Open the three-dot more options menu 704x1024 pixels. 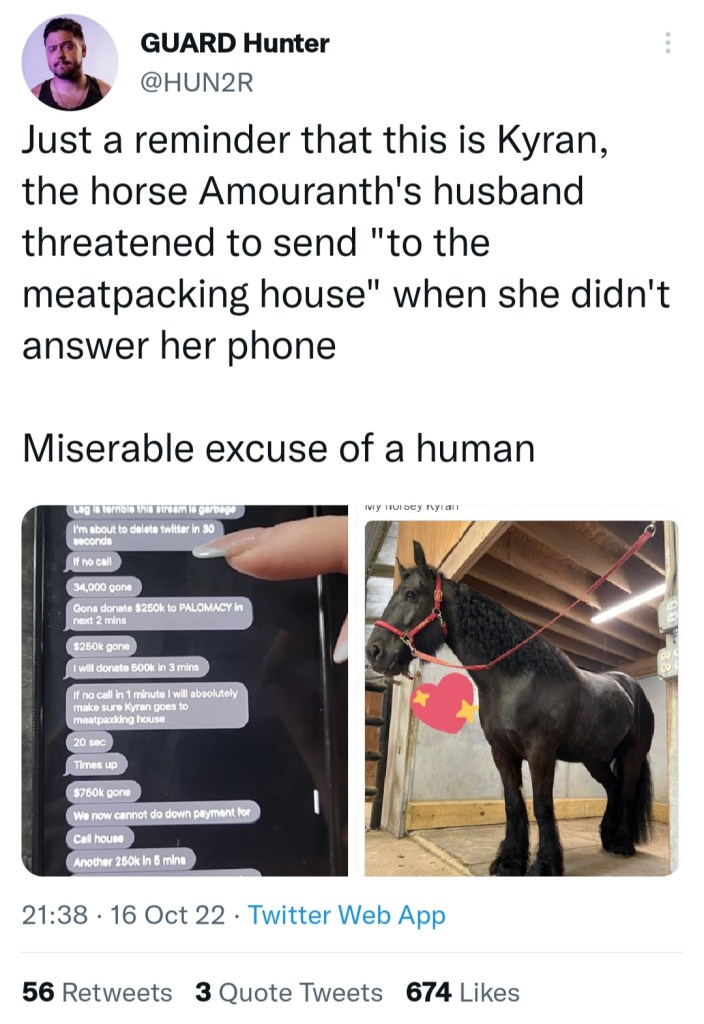point(667,43)
